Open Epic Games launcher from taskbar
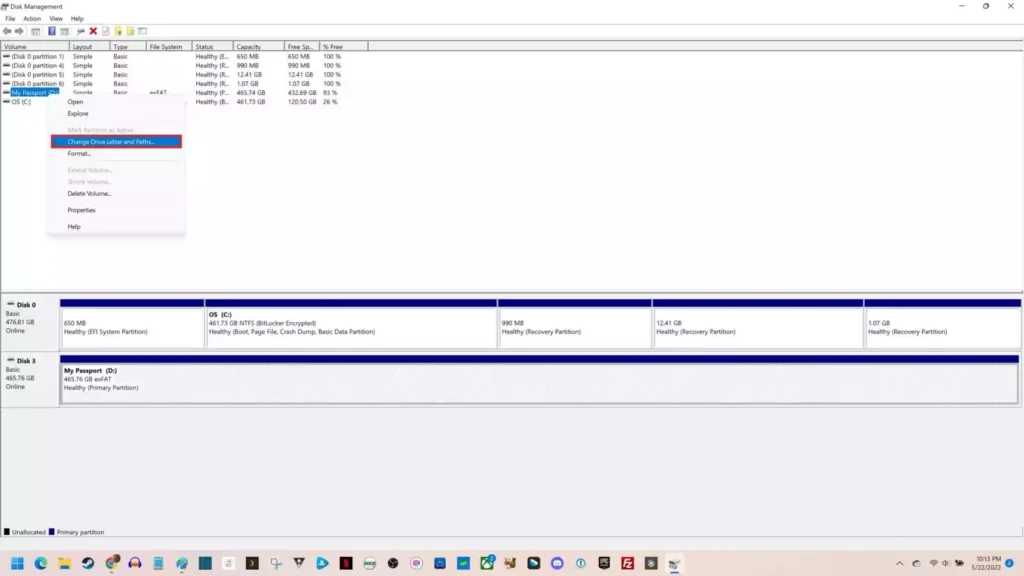Image resolution: width=1024 pixels, height=576 pixels. click(x=604, y=563)
